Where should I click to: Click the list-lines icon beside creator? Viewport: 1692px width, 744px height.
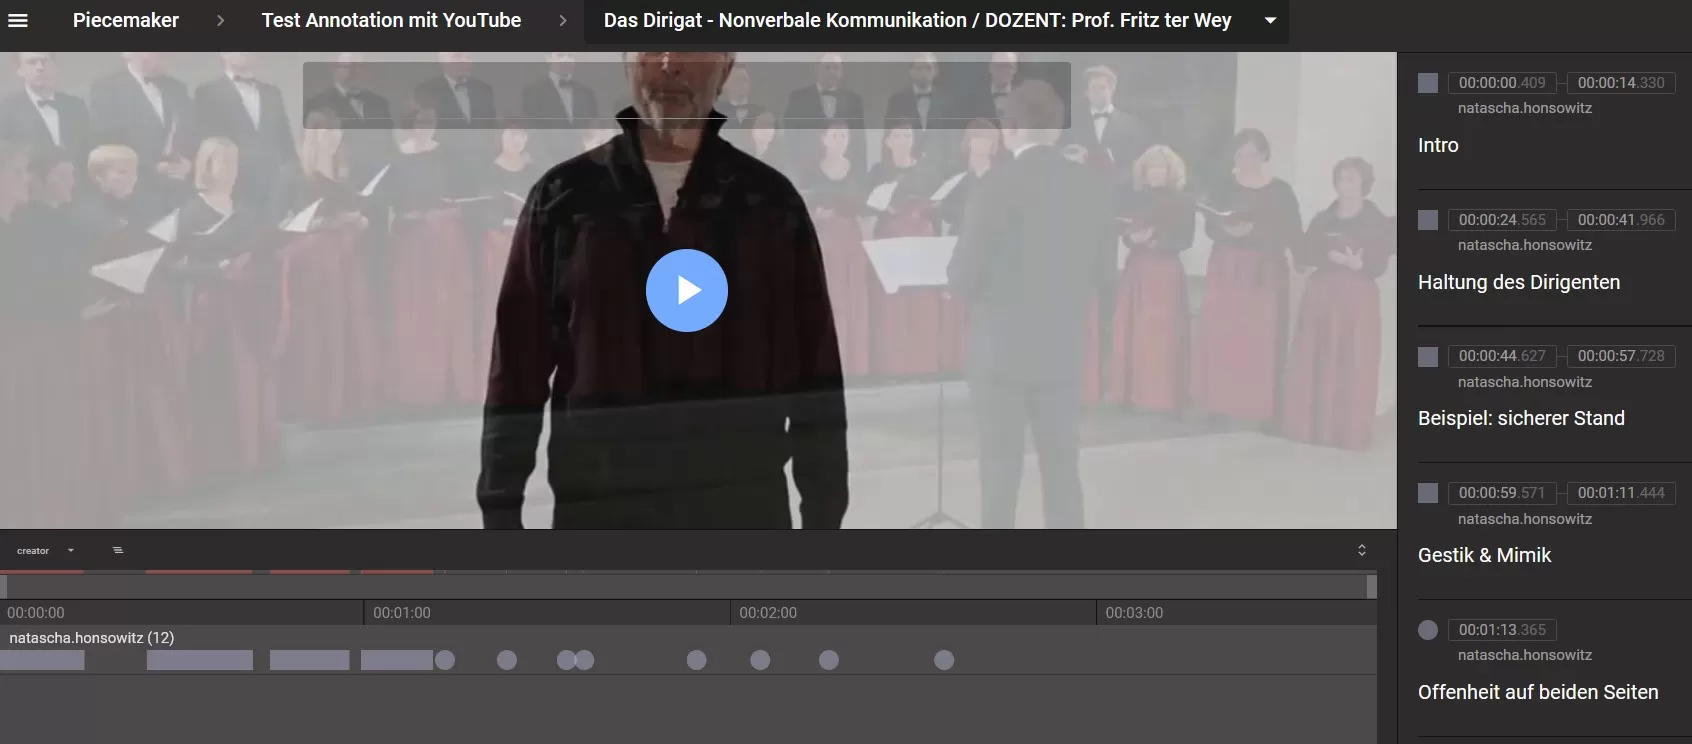[118, 550]
